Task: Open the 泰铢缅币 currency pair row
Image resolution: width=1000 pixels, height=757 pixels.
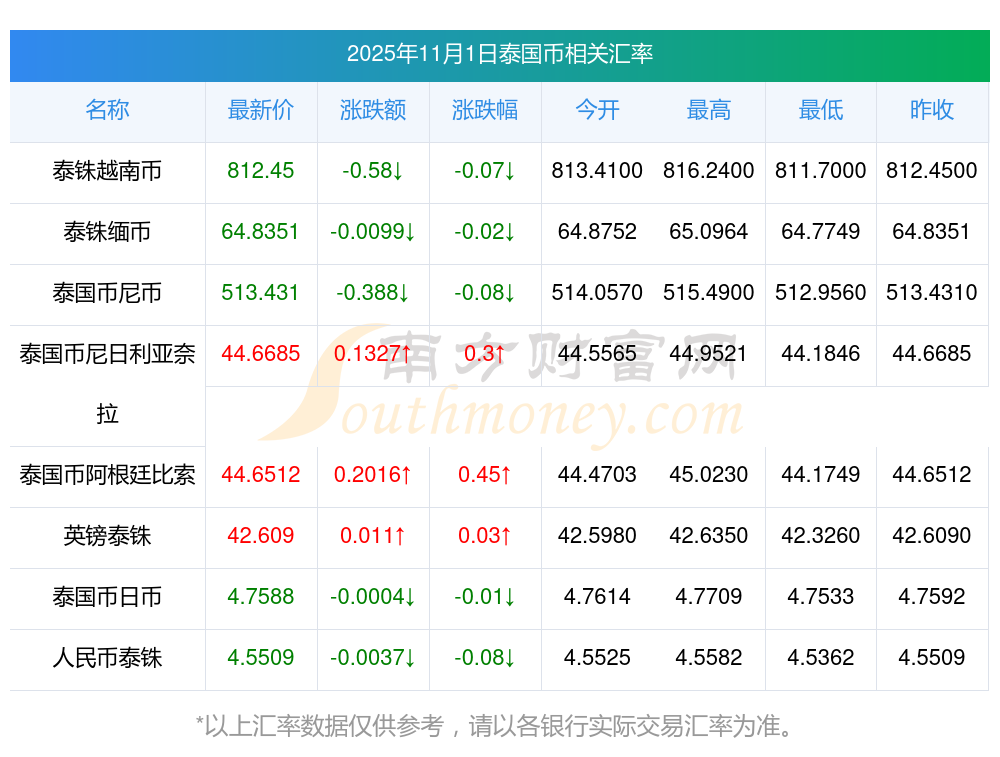Action: [107, 232]
